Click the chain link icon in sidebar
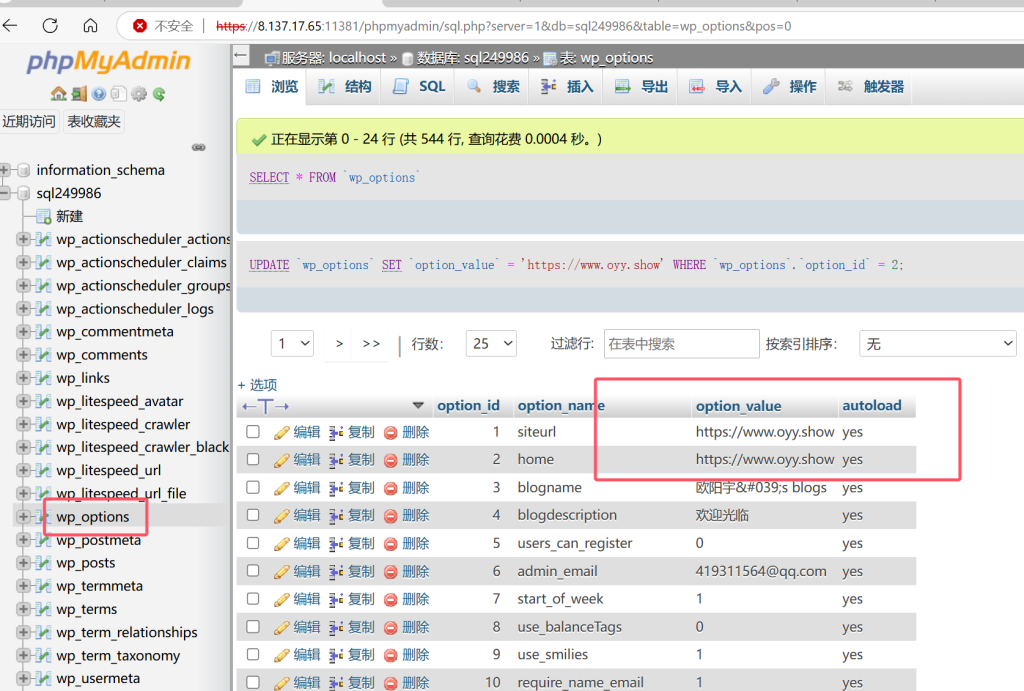Viewport: 1024px width, 691px height. tap(199, 148)
